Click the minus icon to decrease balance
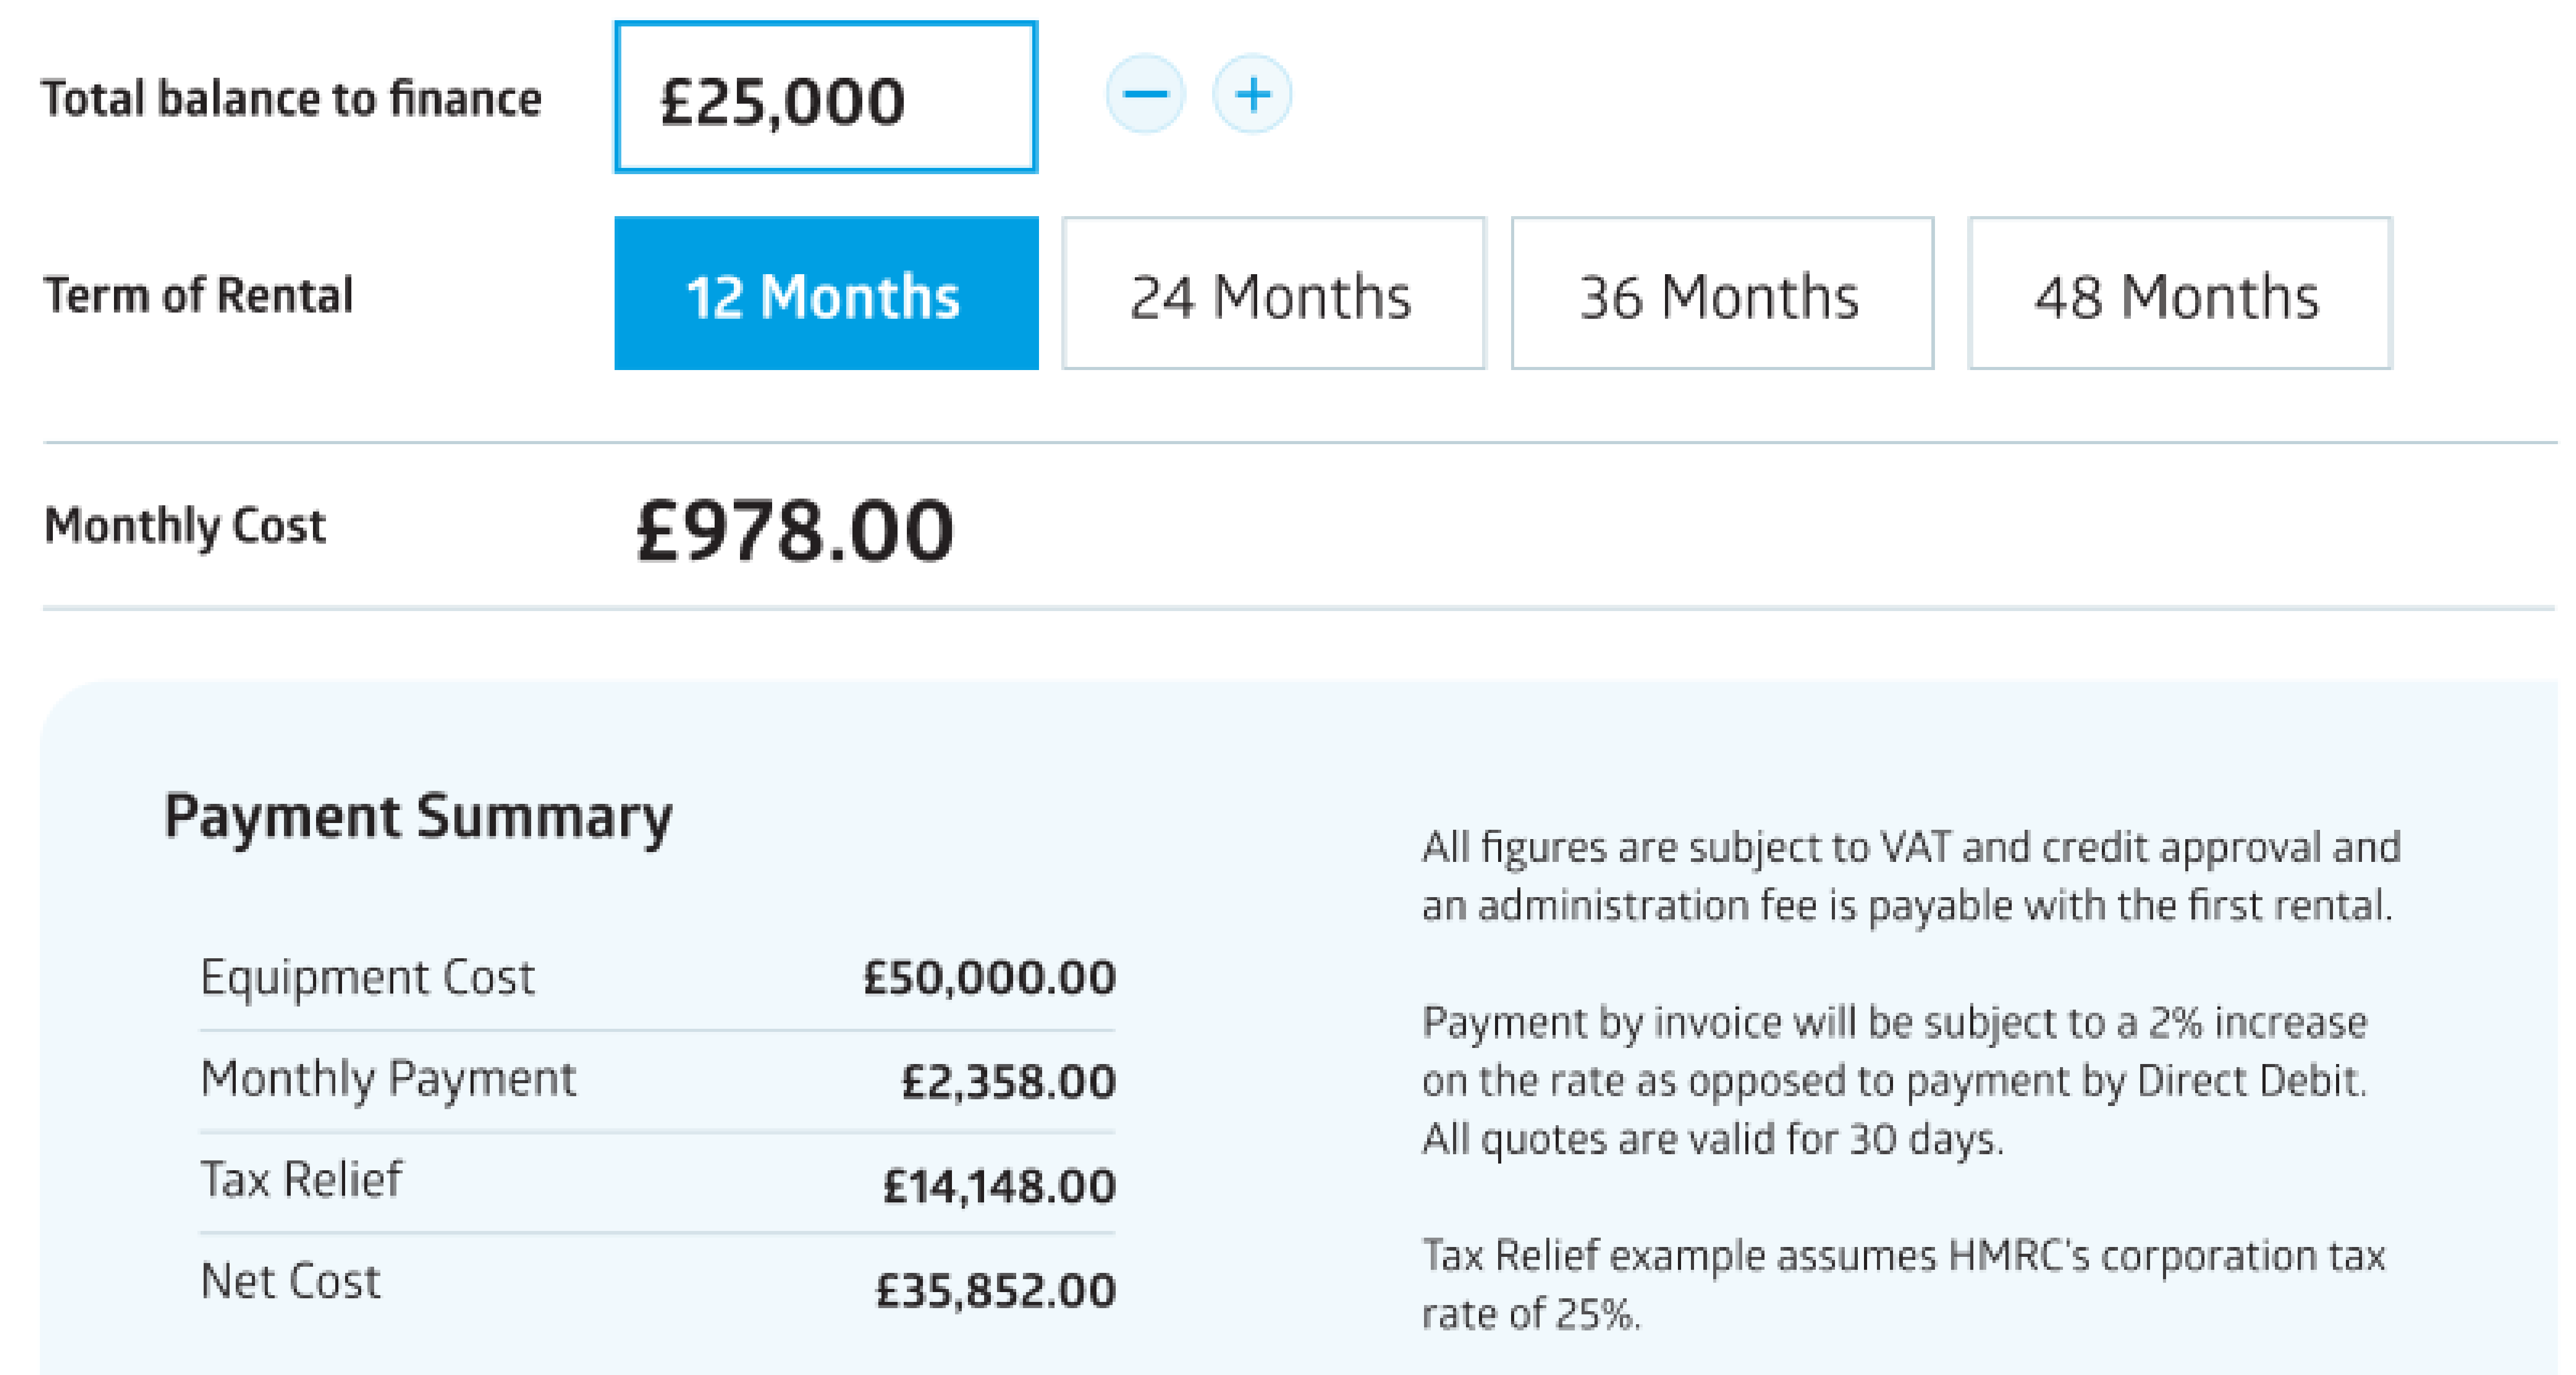 [1145, 95]
